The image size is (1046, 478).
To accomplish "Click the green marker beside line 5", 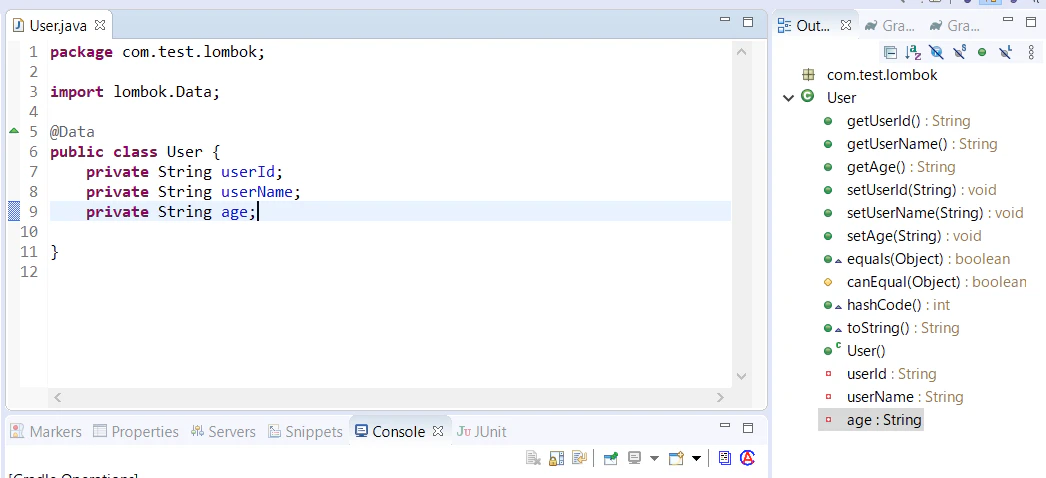I will (13, 131).
